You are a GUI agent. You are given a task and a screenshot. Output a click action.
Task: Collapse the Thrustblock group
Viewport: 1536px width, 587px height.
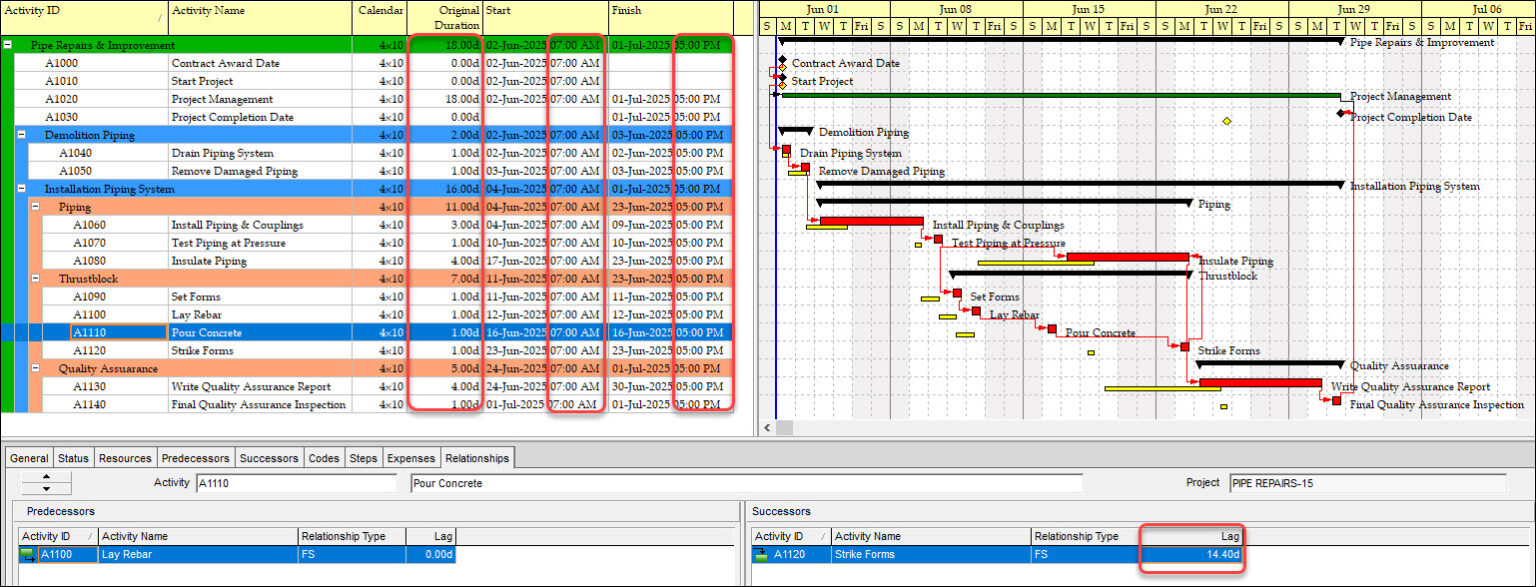pyautogui.click(x=34, y=278)
